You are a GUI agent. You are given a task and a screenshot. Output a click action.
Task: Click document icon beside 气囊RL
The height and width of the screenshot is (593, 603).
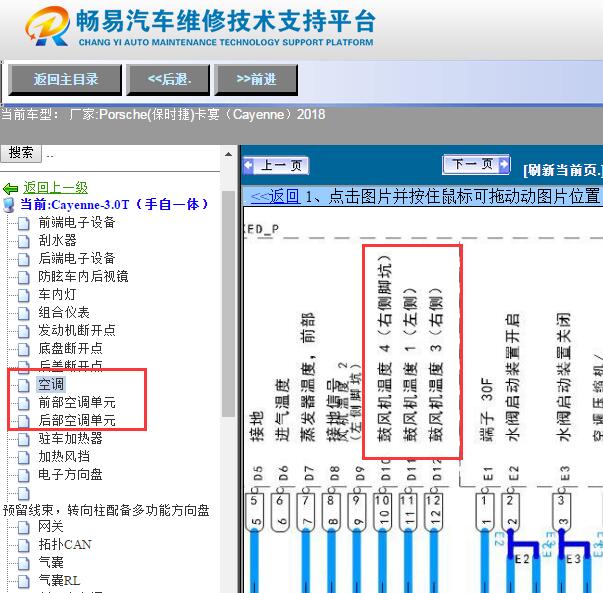coord(23,582)
